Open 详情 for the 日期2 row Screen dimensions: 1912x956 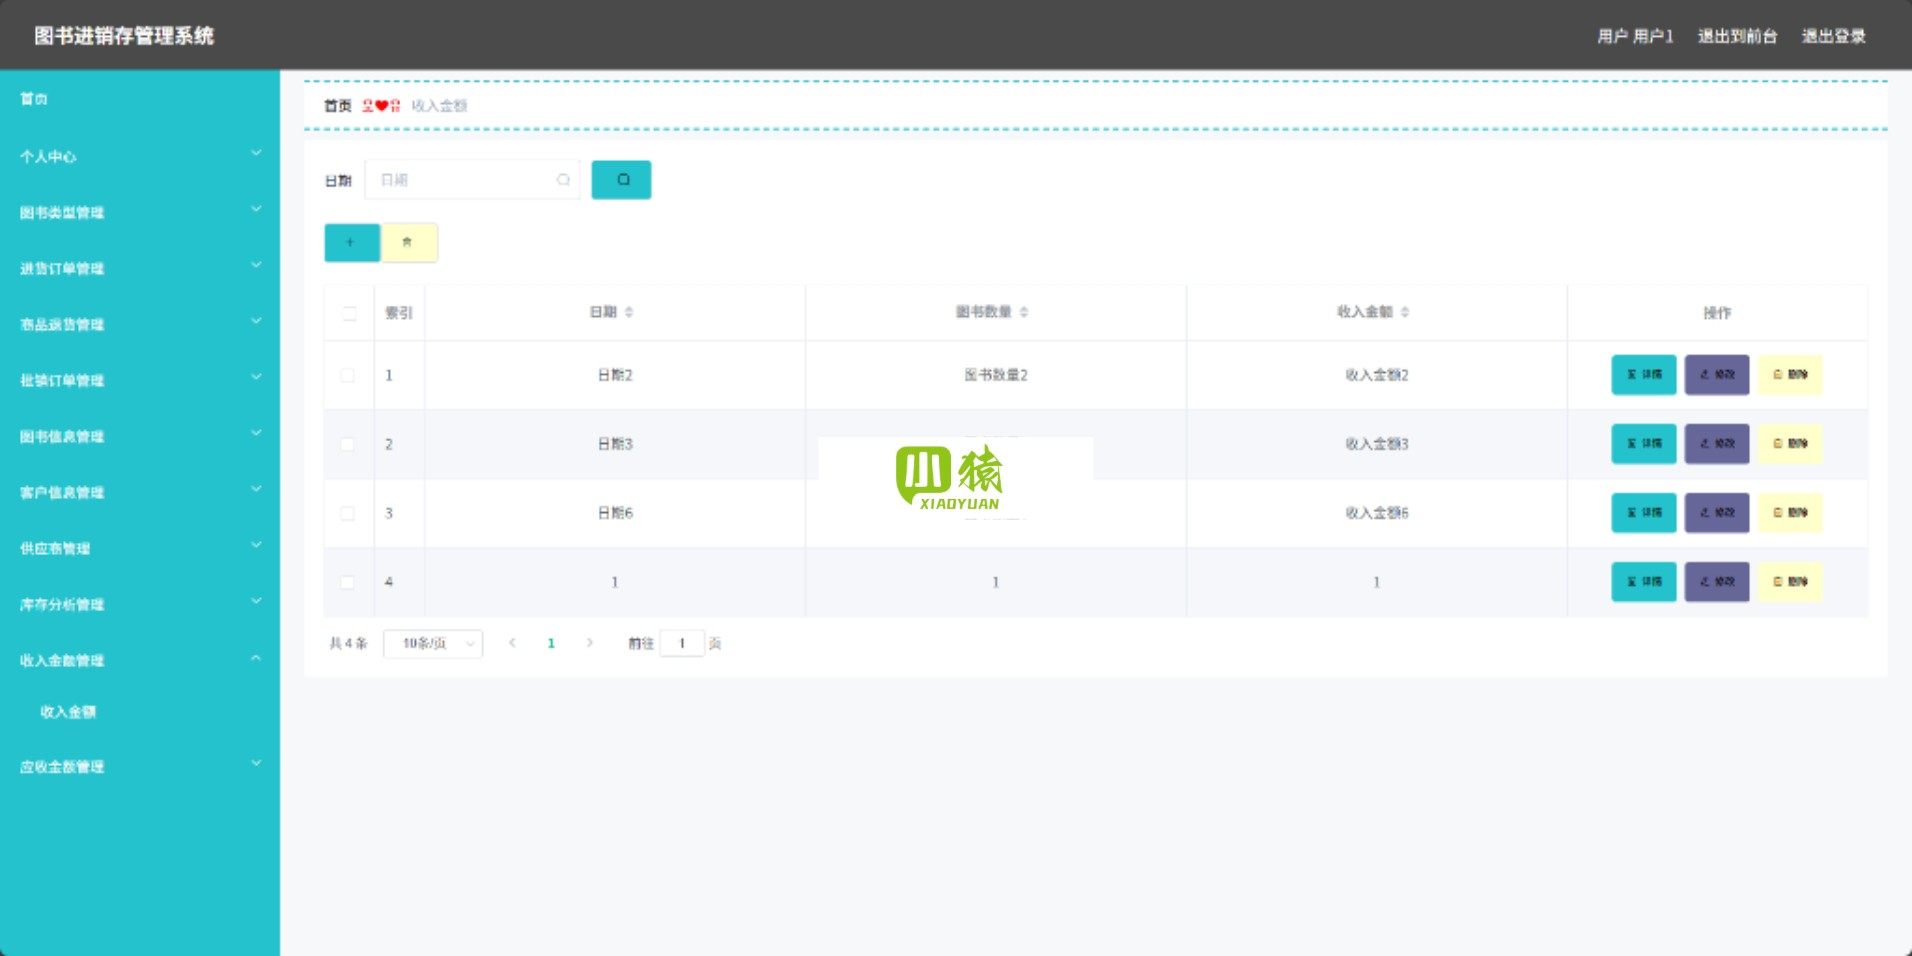point(1644,375)
